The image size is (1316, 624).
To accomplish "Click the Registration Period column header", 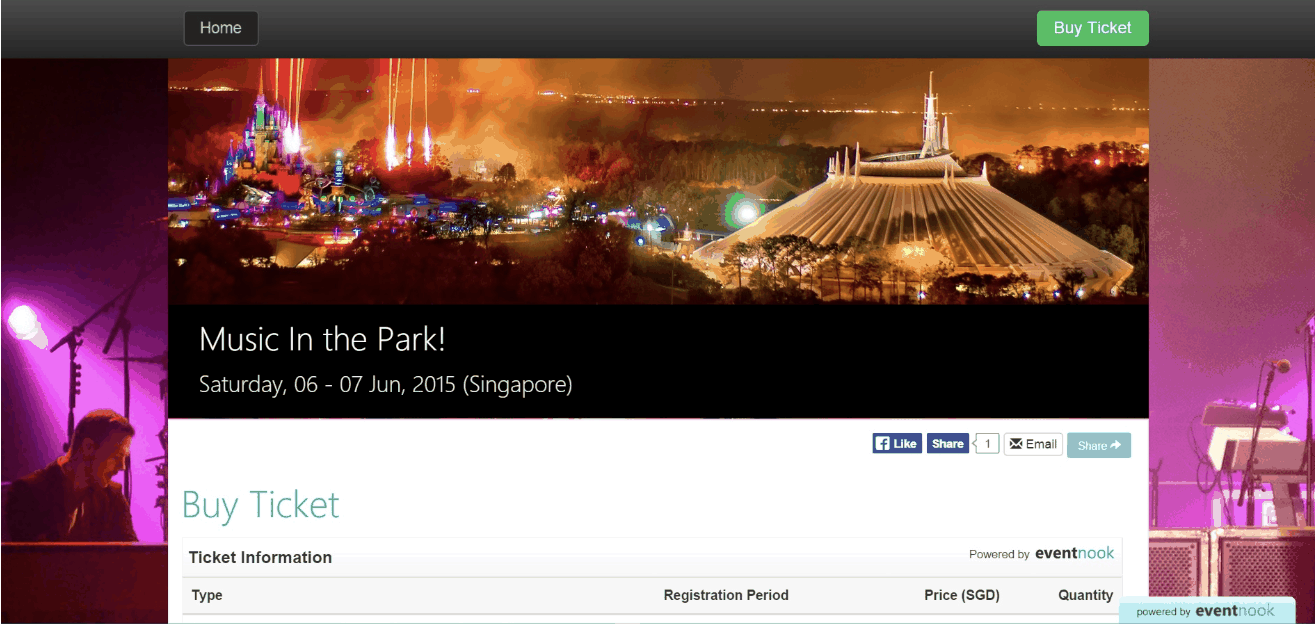I will pyautogui.click(x=726, y=595).
